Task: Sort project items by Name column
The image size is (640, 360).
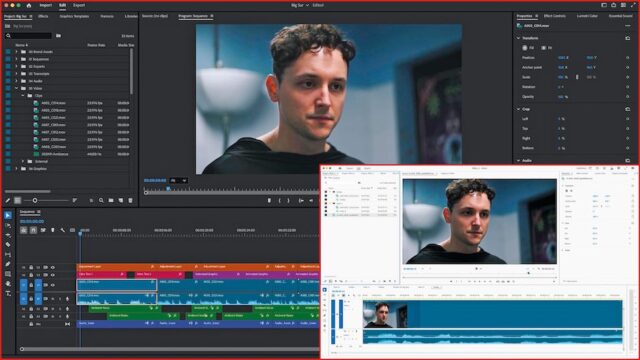Action: pyautogui.click(x=21, y=45)
